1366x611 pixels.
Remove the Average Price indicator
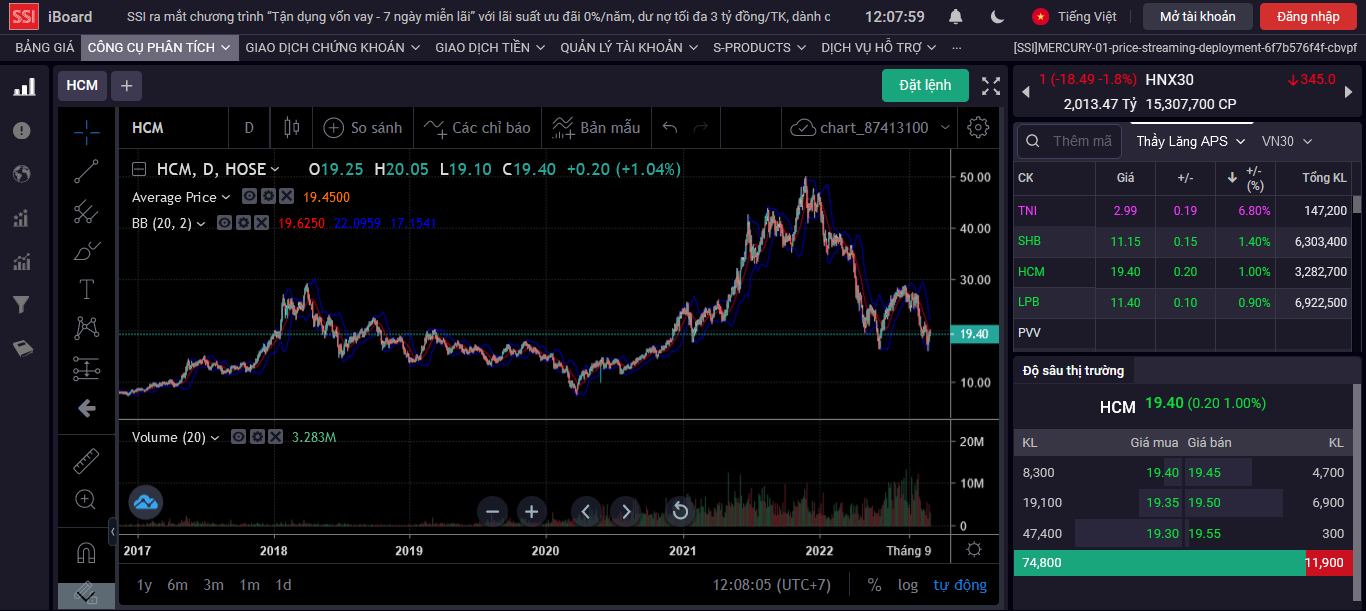pos(286,197)
